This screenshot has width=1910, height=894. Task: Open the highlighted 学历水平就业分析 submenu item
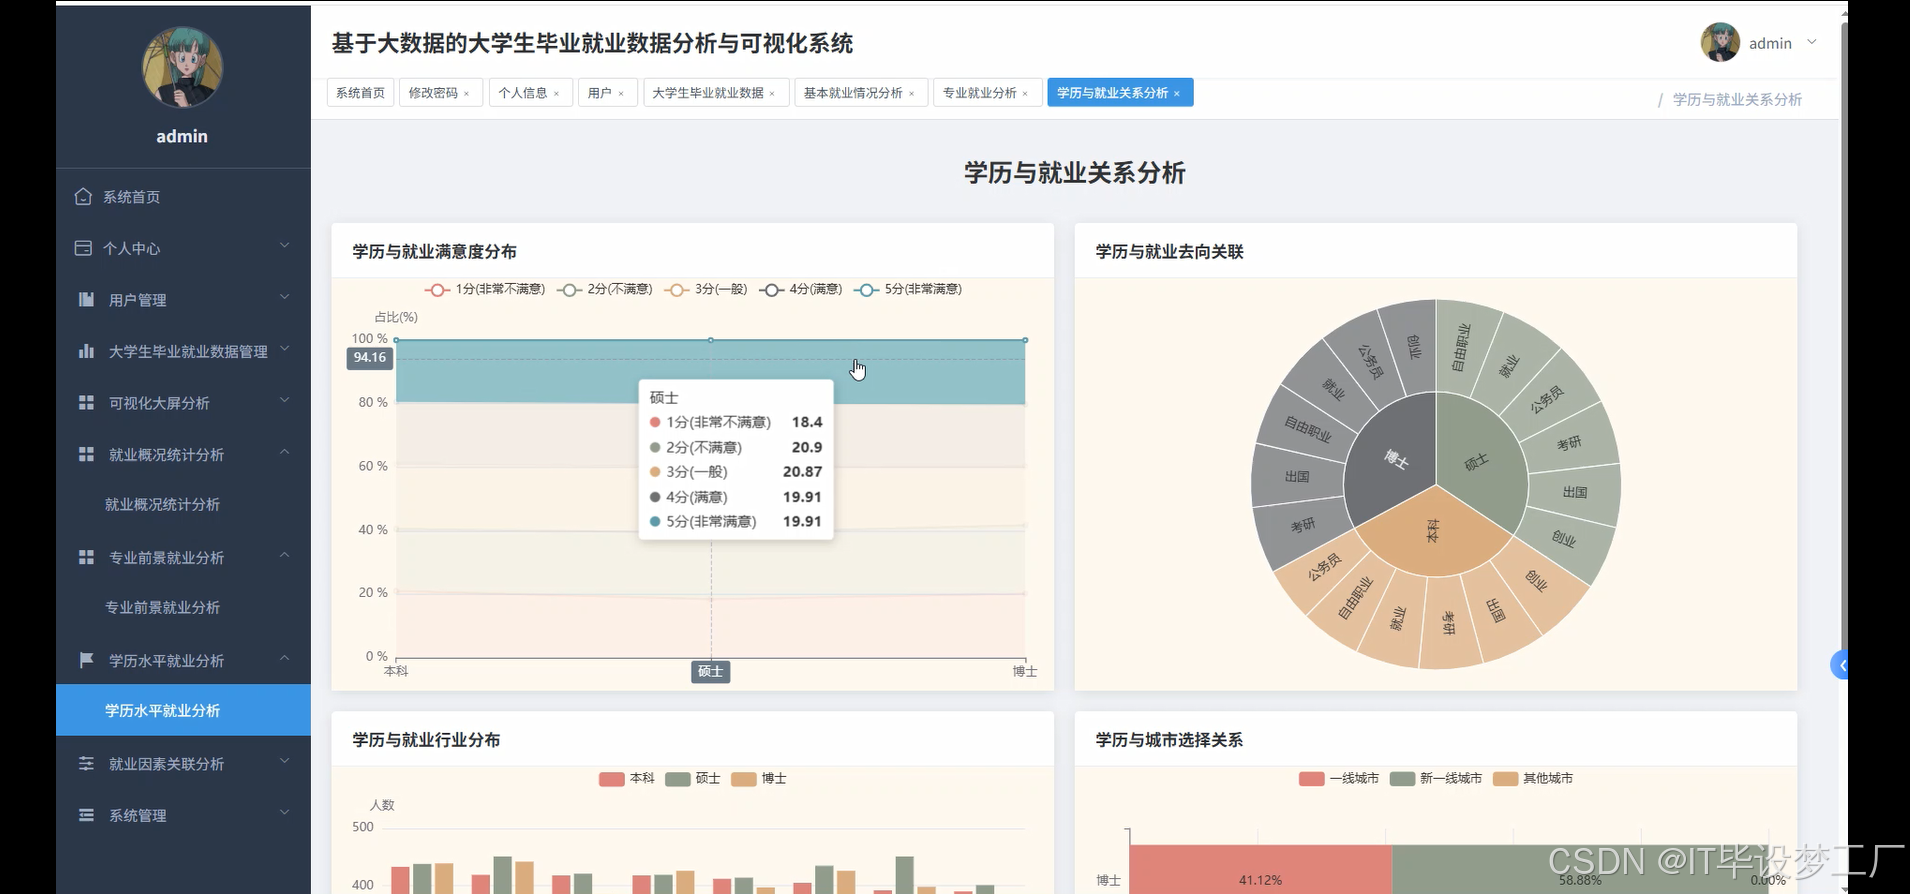pos(183,711)
